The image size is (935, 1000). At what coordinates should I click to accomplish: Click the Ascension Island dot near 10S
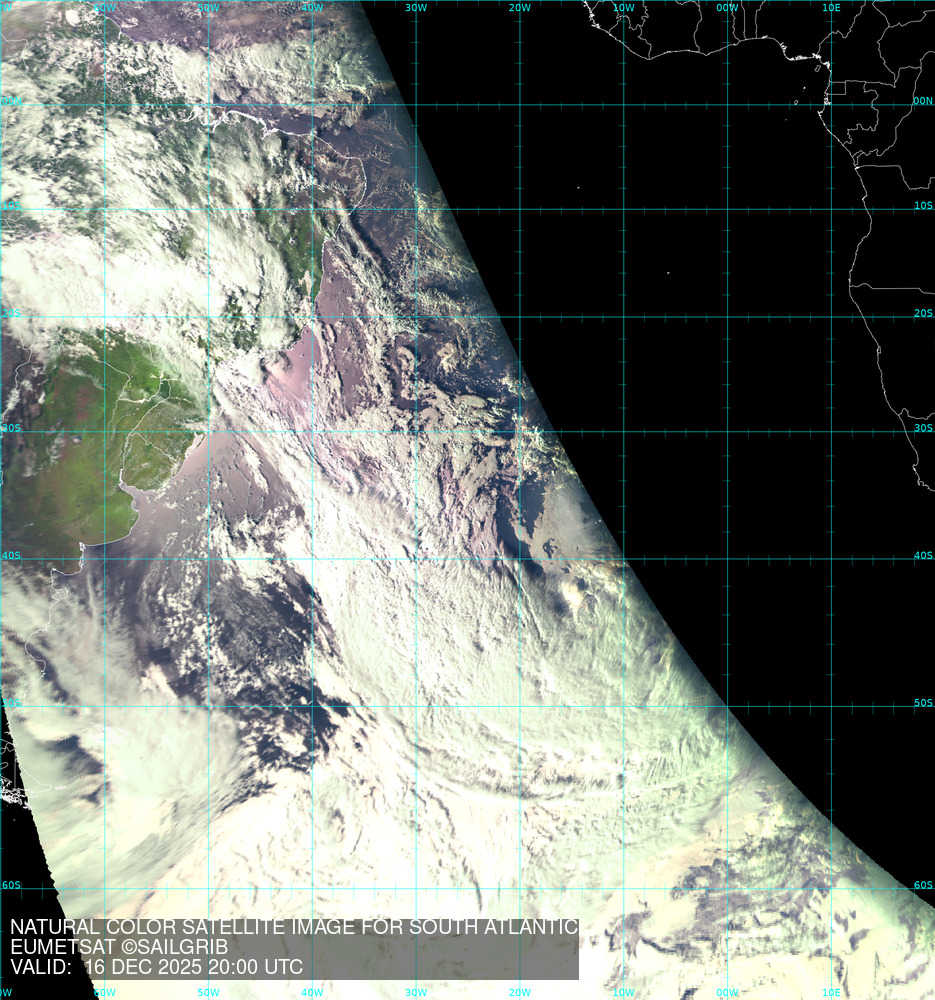[x=578, y=186]
